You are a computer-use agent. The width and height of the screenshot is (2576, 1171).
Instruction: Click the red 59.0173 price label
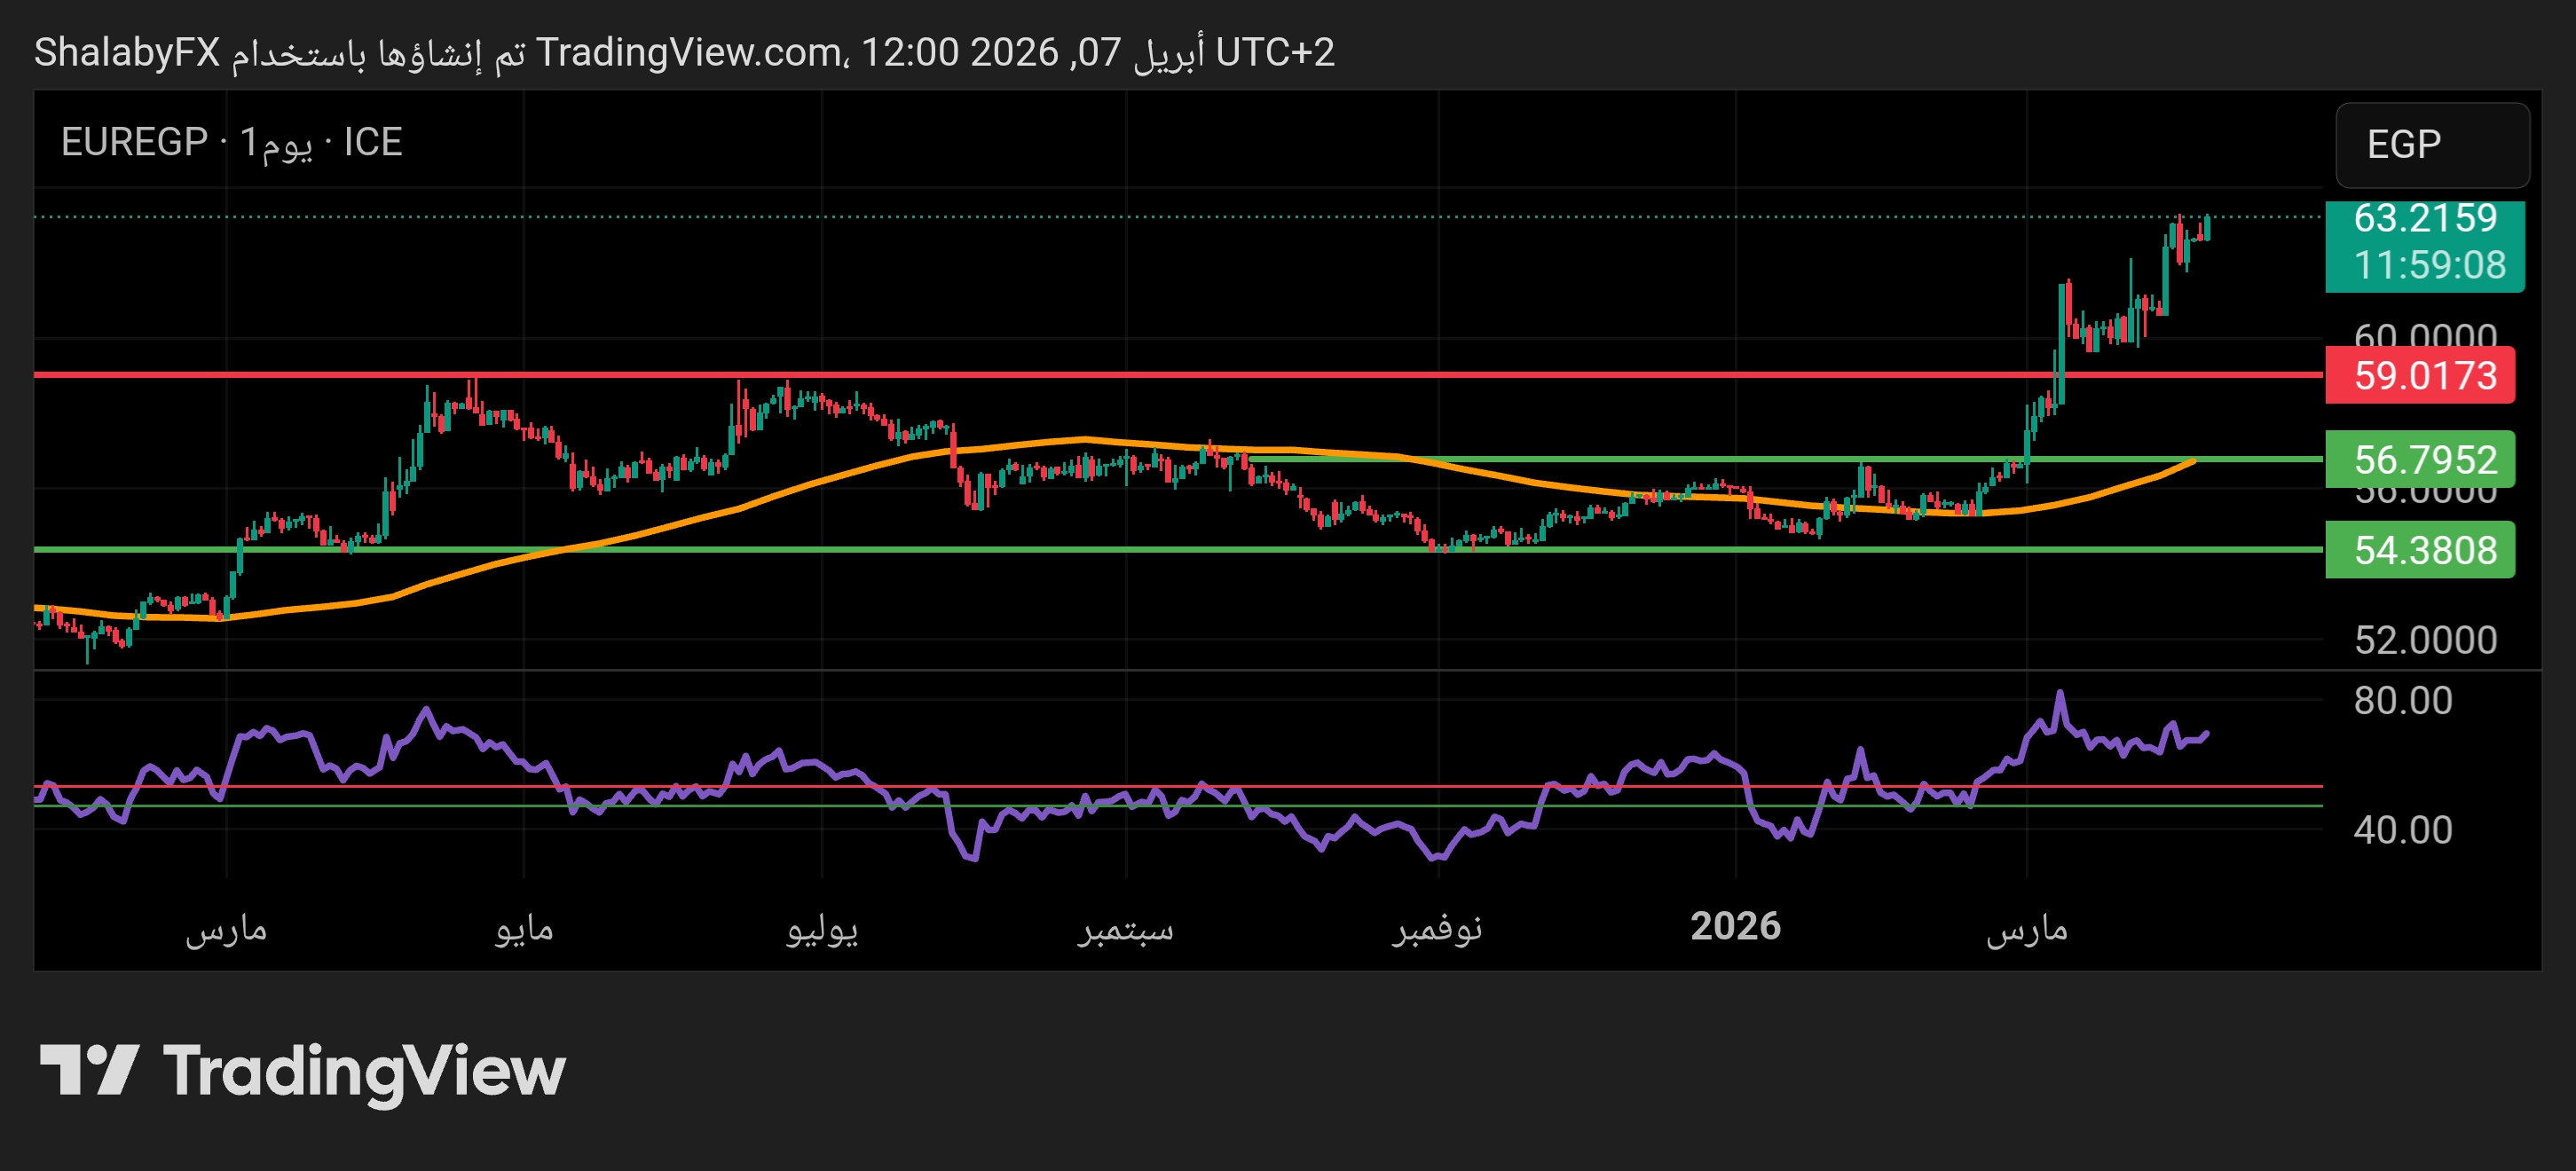coord(2419,376)
